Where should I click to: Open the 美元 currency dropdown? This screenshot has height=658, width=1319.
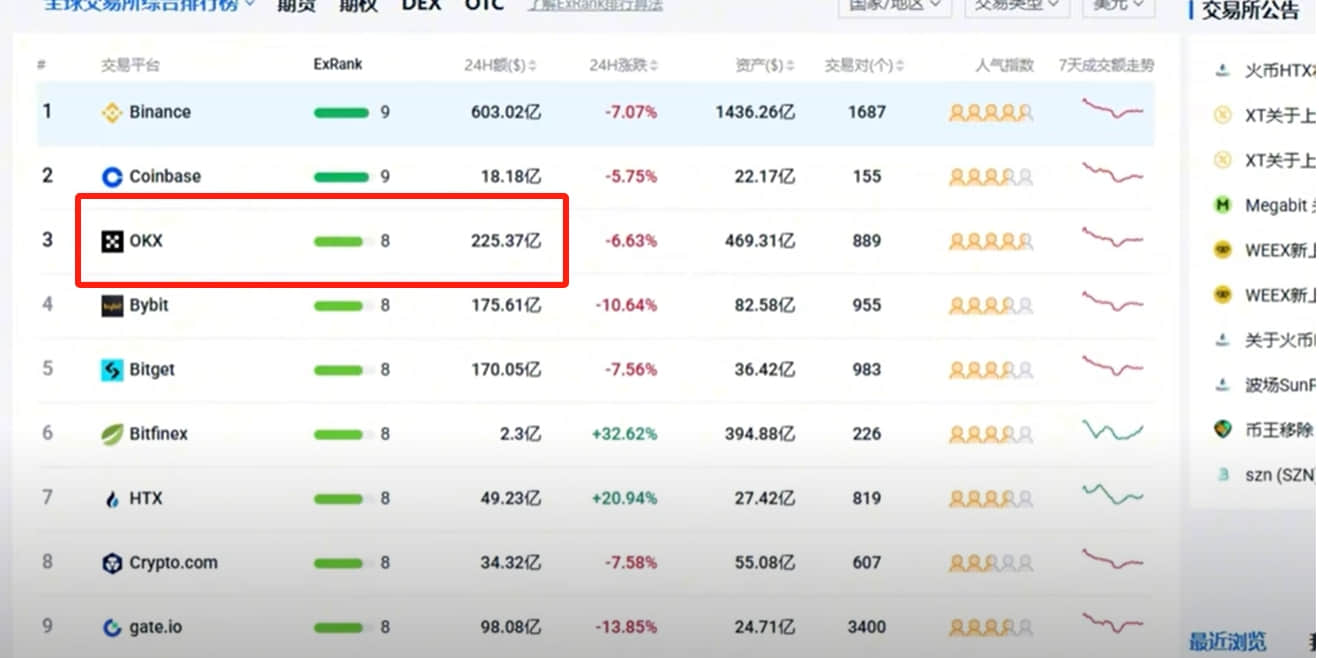pyautogui.click(x=1117, y=5)
